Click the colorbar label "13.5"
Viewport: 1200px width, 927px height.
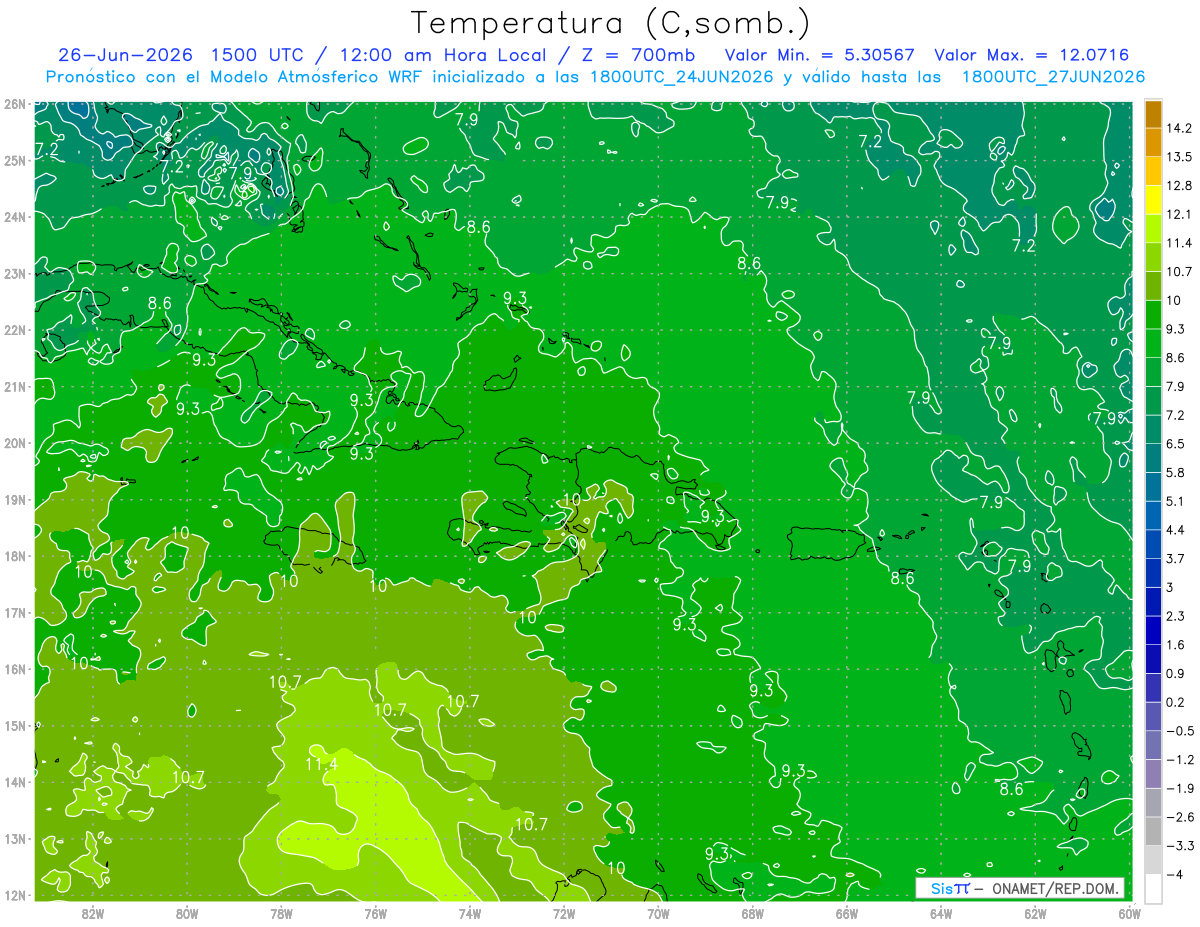pyautogui.click(x=1179, y=157)
